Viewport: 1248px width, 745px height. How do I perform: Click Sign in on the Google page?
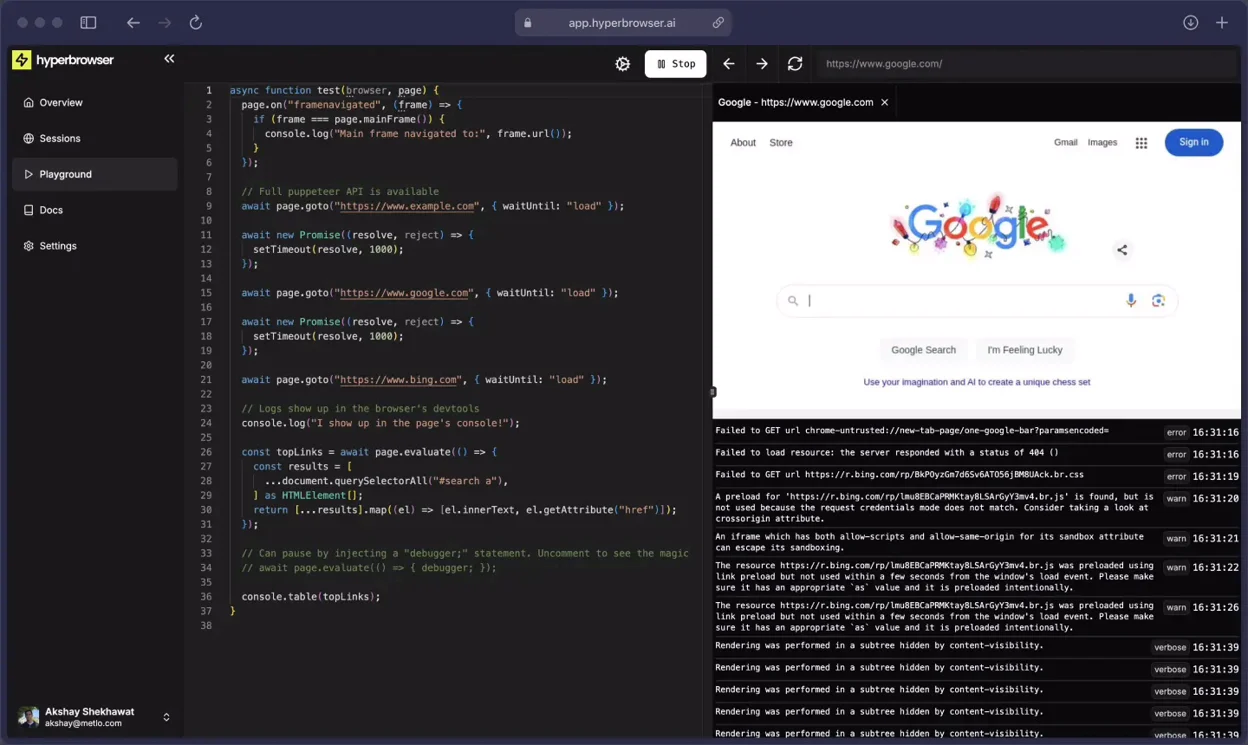1193,142
